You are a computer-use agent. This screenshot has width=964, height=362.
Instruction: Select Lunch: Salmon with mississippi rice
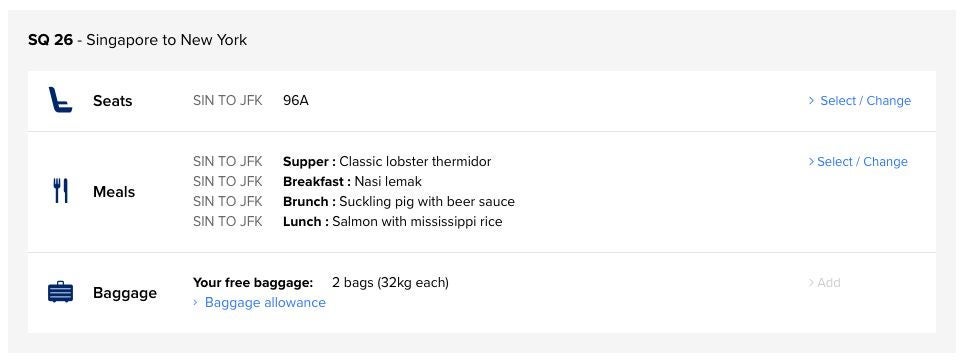(392, 221)
